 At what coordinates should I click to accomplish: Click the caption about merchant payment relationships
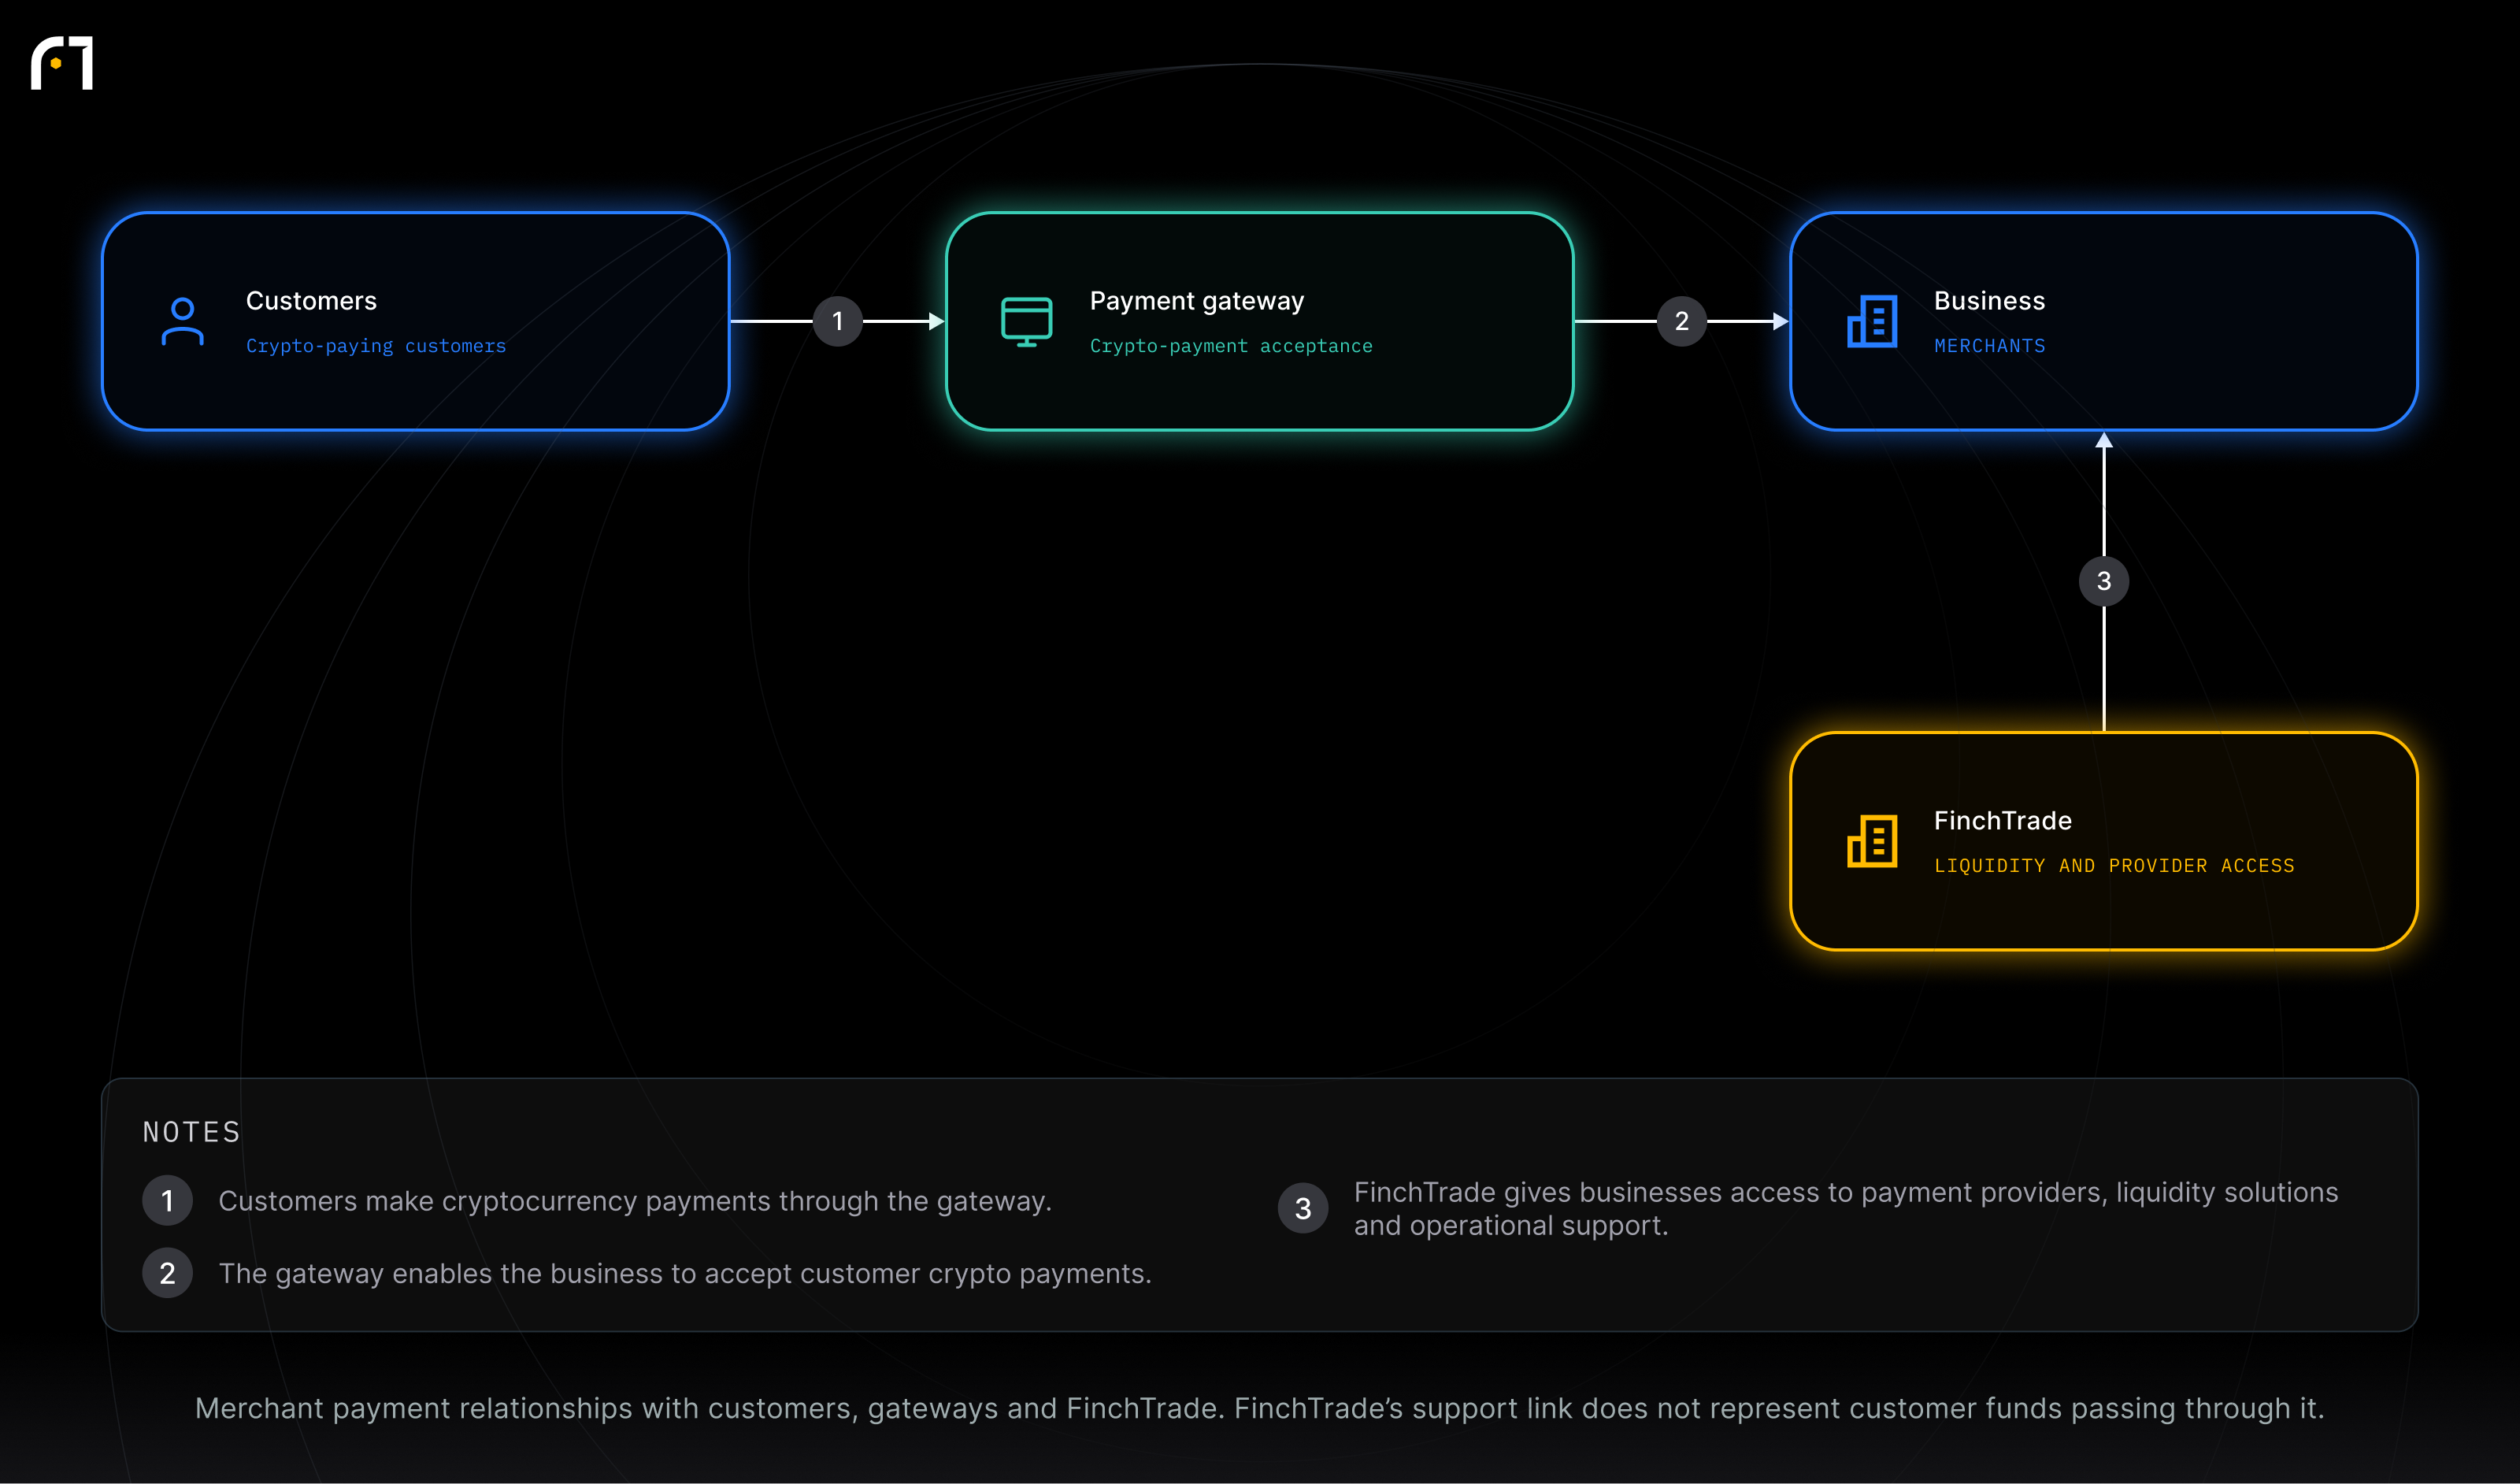(x=1260, y=1408)
